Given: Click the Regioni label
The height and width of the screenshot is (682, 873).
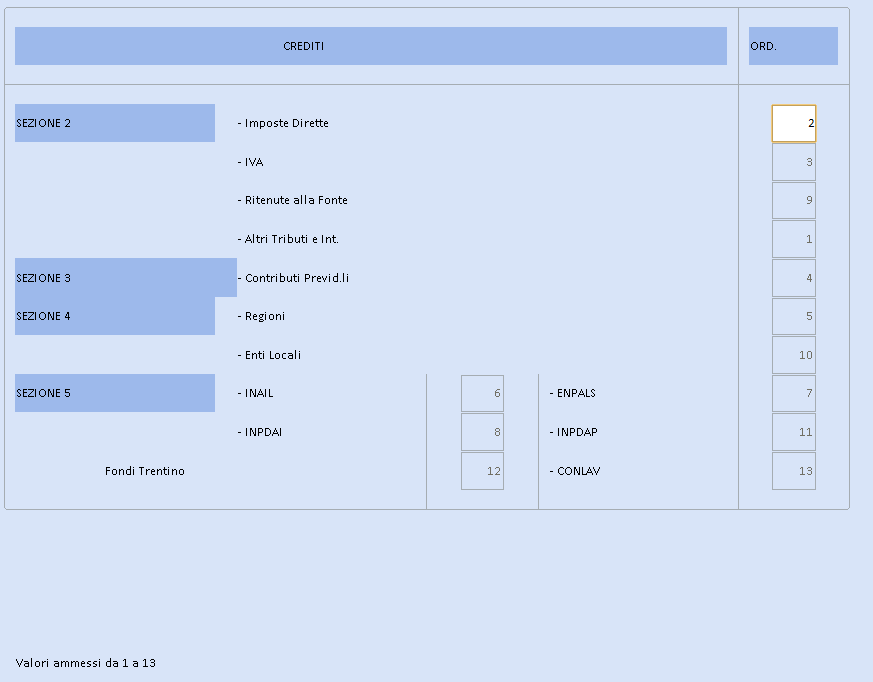Looking at the screenshot, I should pyautogui.click(x=261, y=316).
